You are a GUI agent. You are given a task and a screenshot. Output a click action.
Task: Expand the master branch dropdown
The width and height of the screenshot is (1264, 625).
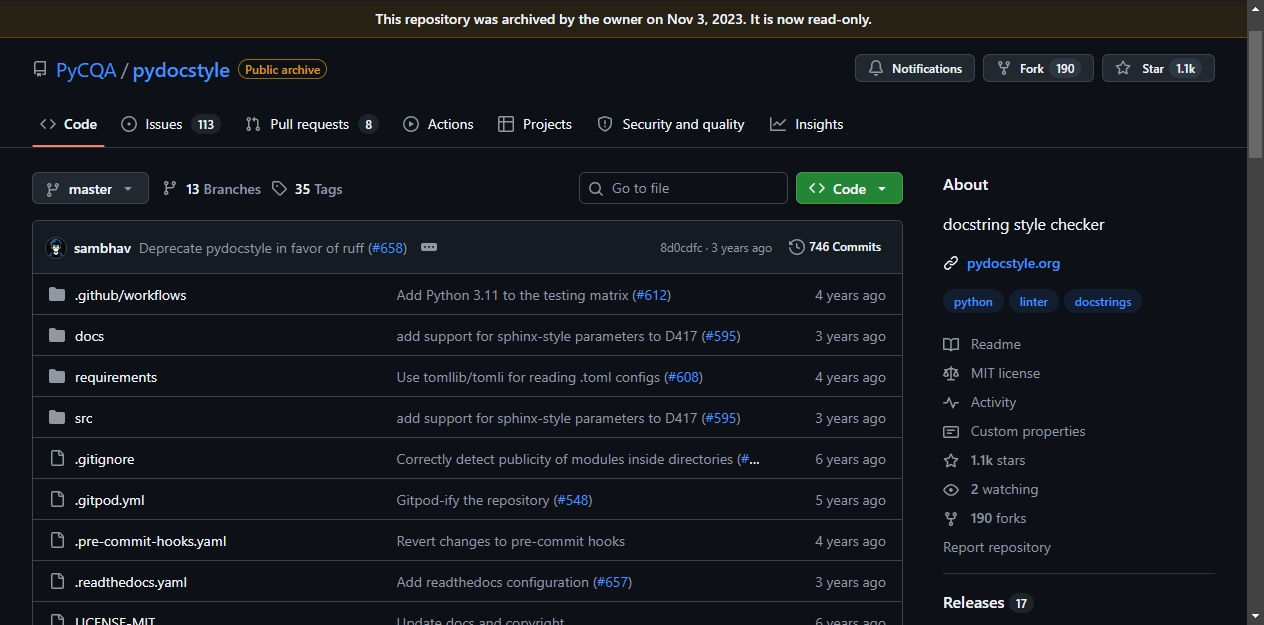click(90, 189)
